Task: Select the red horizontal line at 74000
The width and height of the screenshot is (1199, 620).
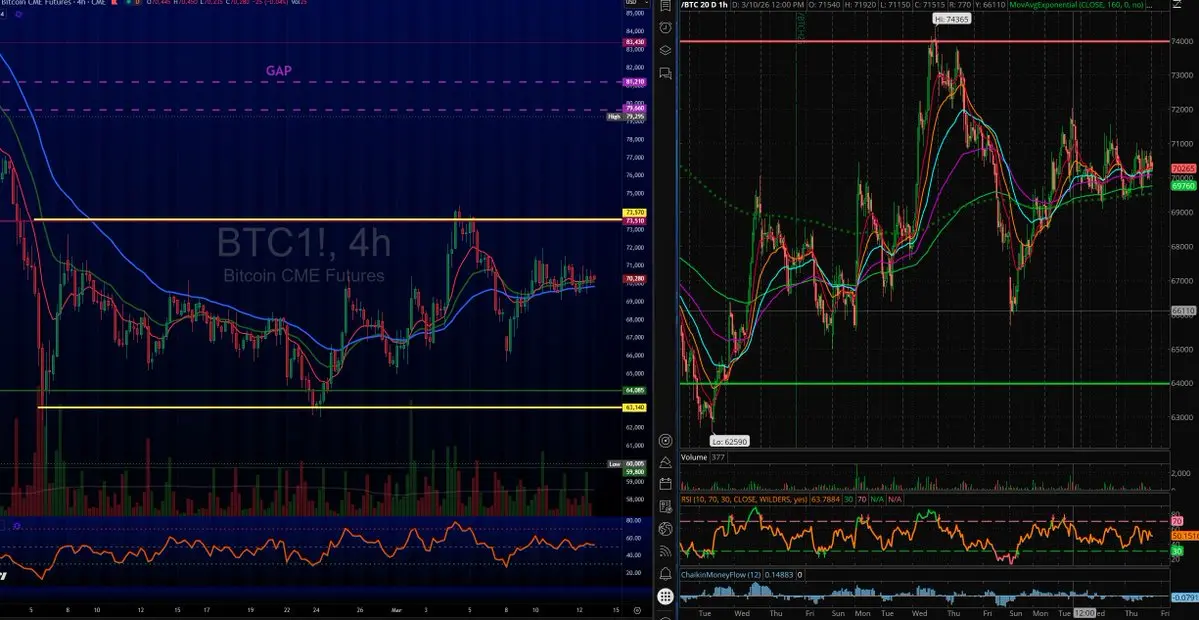Action: coord(924,41)
